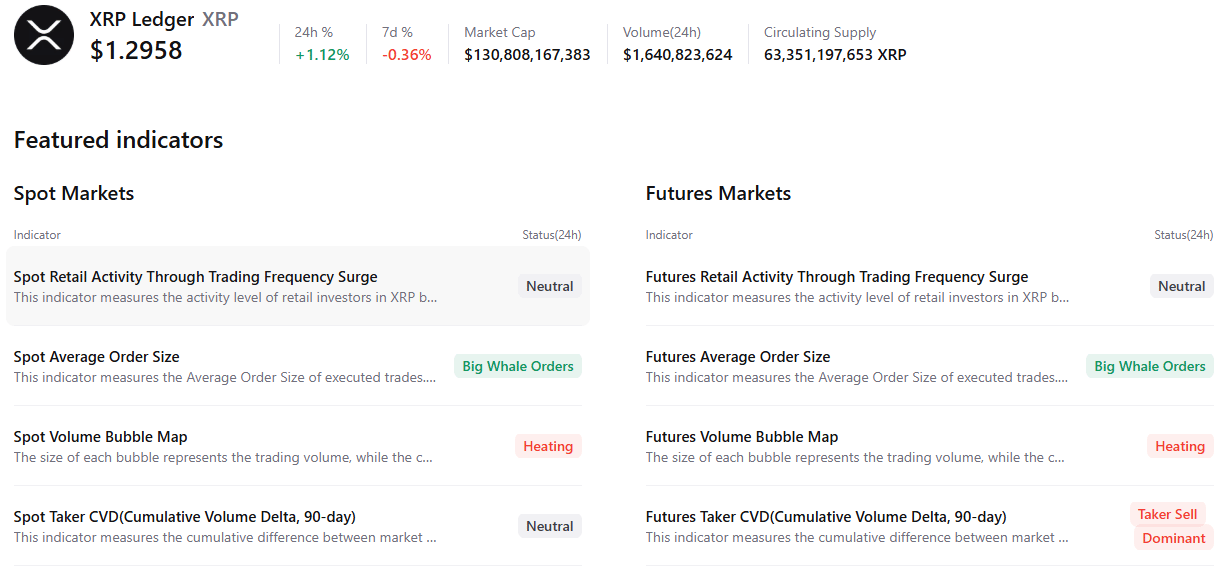This screenshot has width=1223, height=568.
Task: Click Futures Average Order Size description text
Action: point(857,378)
